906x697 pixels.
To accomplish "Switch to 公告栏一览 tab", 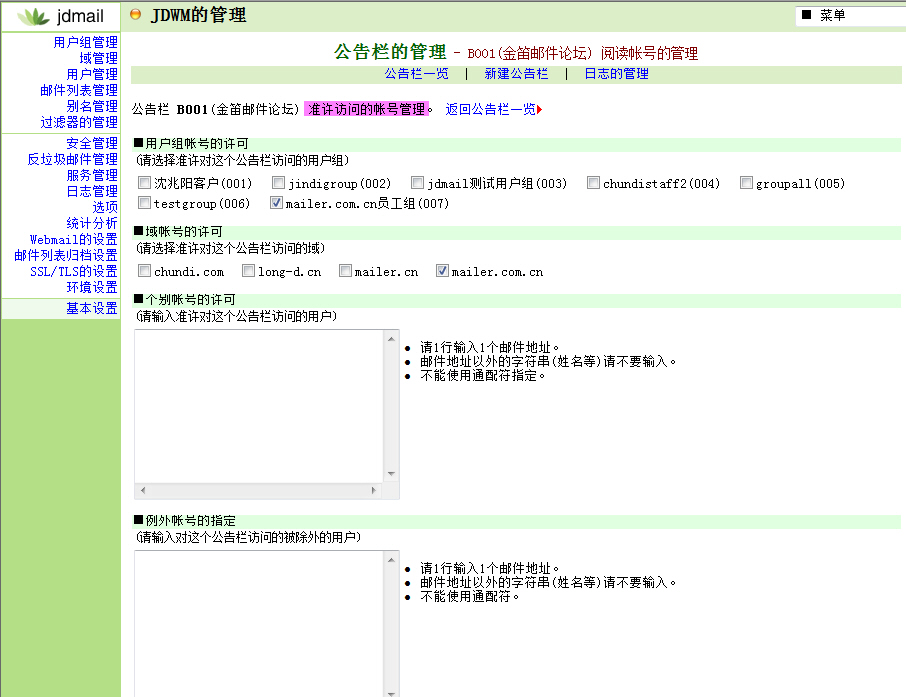I will click(417, 74).
